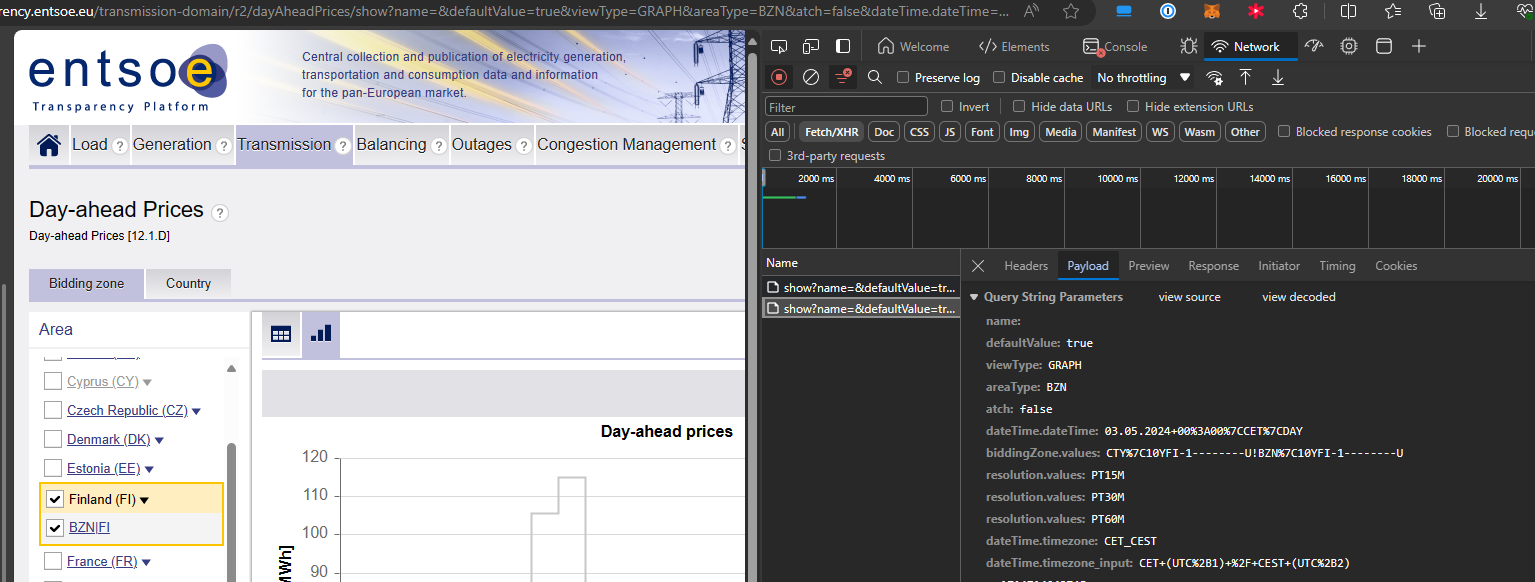Image resolution: width=1535 pixels, height=582 pixels.
Task: Click the Export HAR download arrow
Action: (x=1277, y=77)
